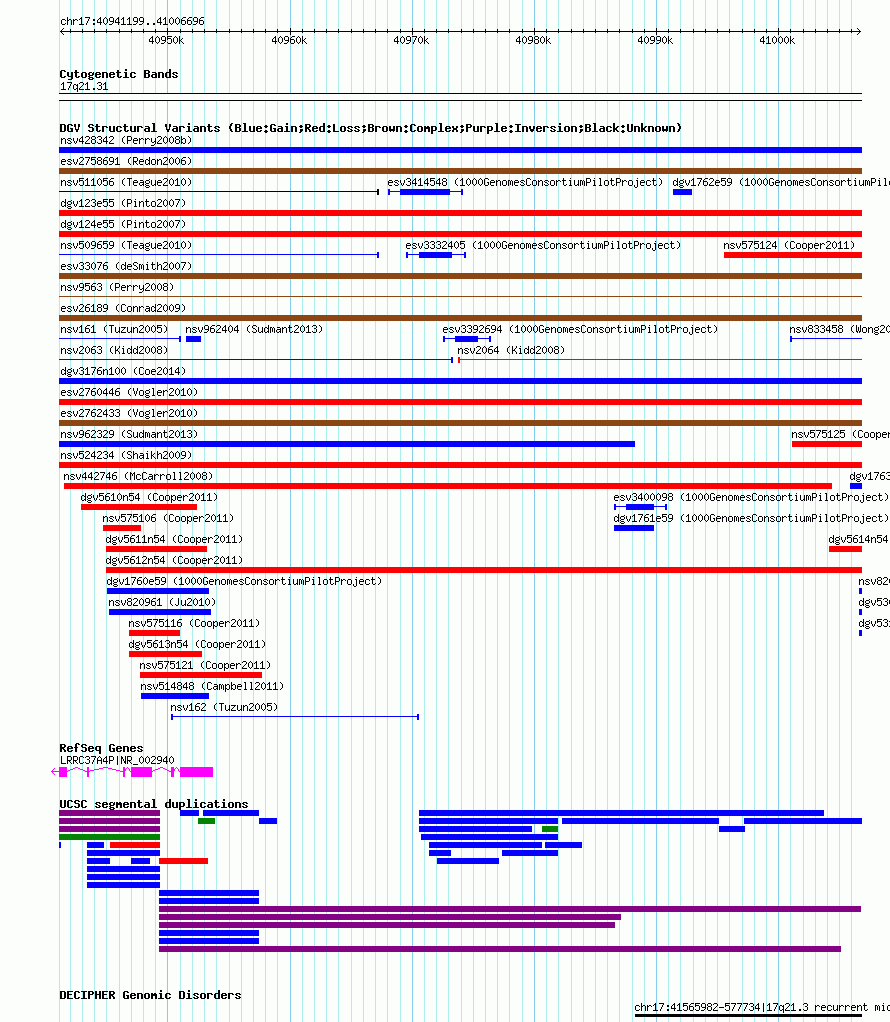
Task: Click esv33076 (deSmith2007) label
Action: [126, 266]
